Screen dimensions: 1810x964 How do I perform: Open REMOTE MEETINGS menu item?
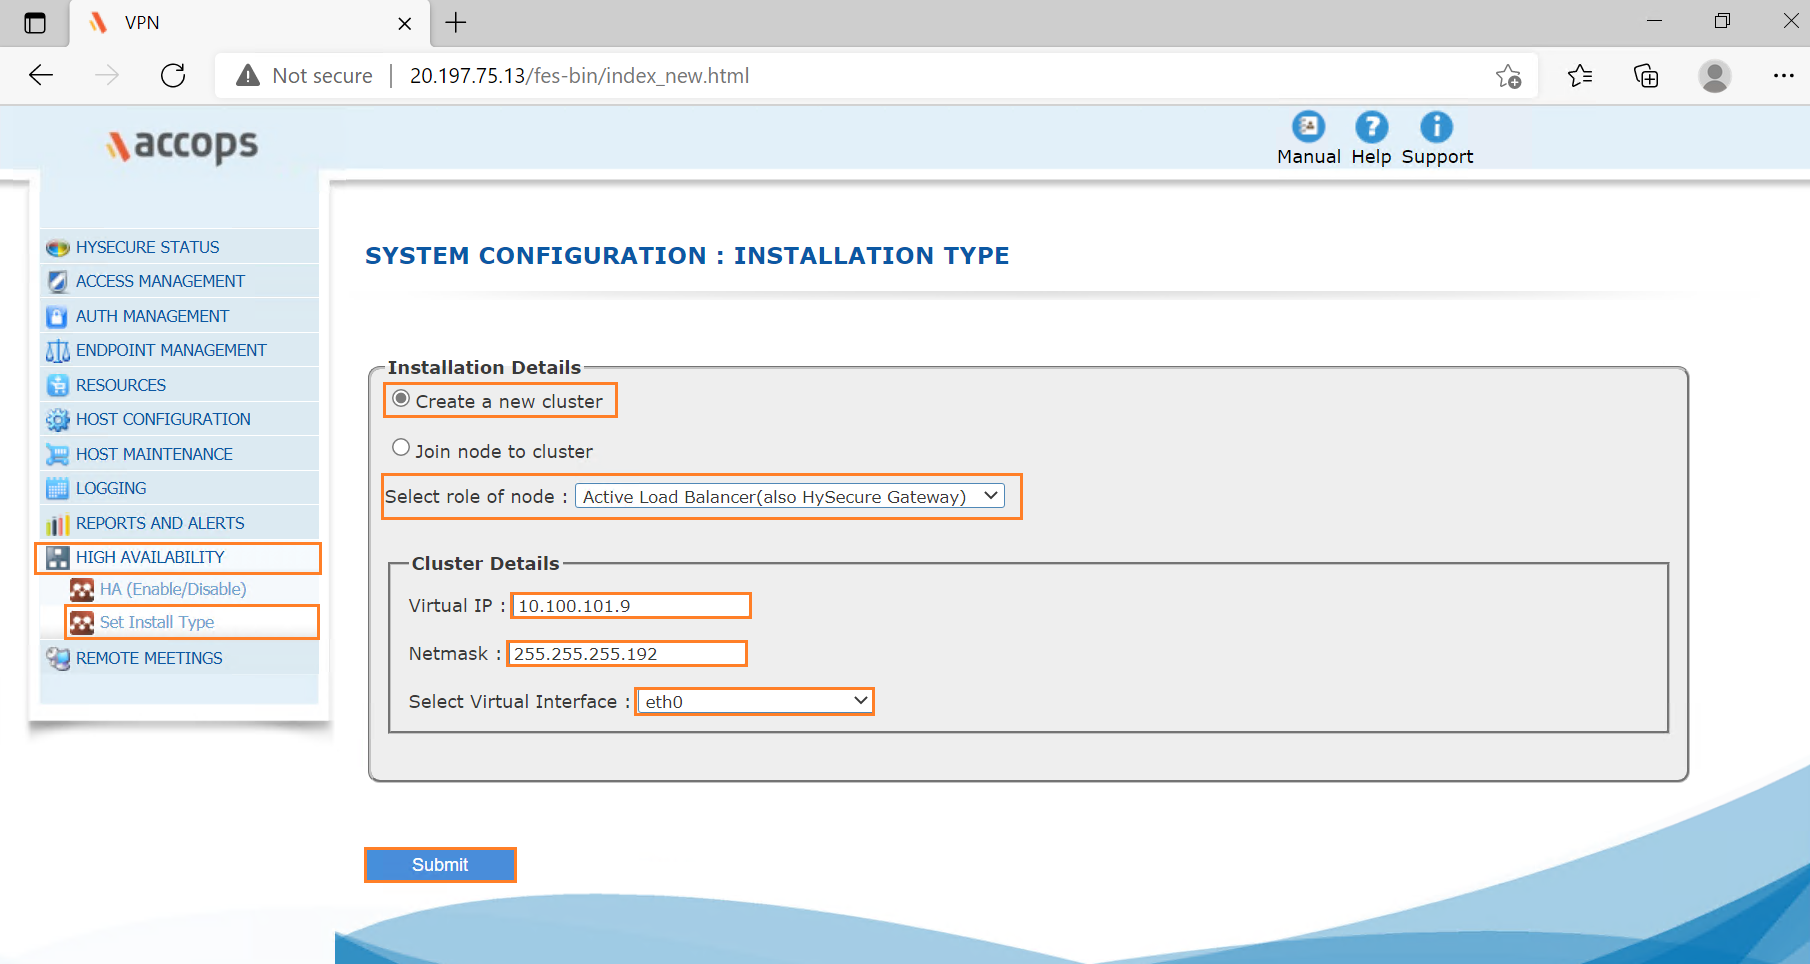click(149, 658)
